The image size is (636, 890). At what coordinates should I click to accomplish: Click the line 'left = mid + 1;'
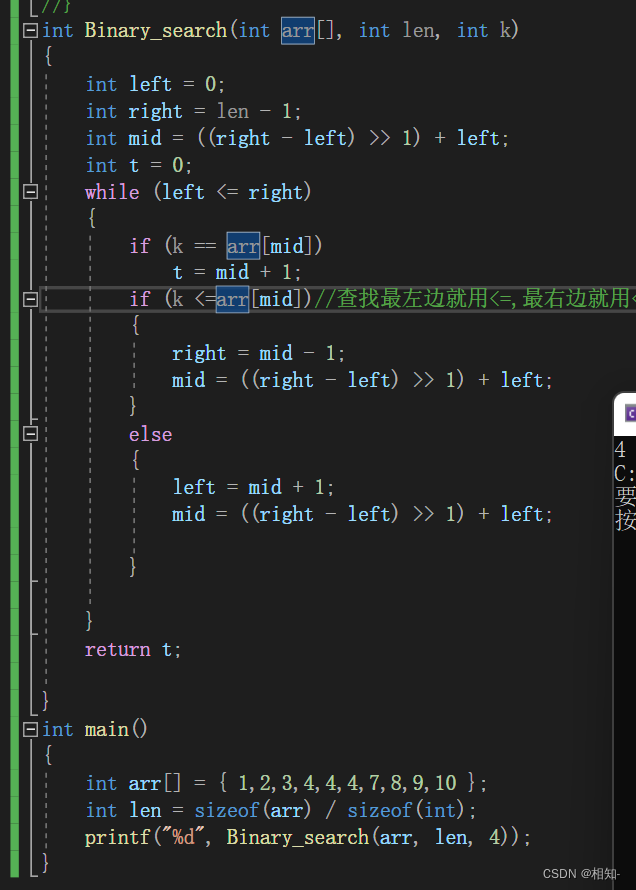coord(253,487)
